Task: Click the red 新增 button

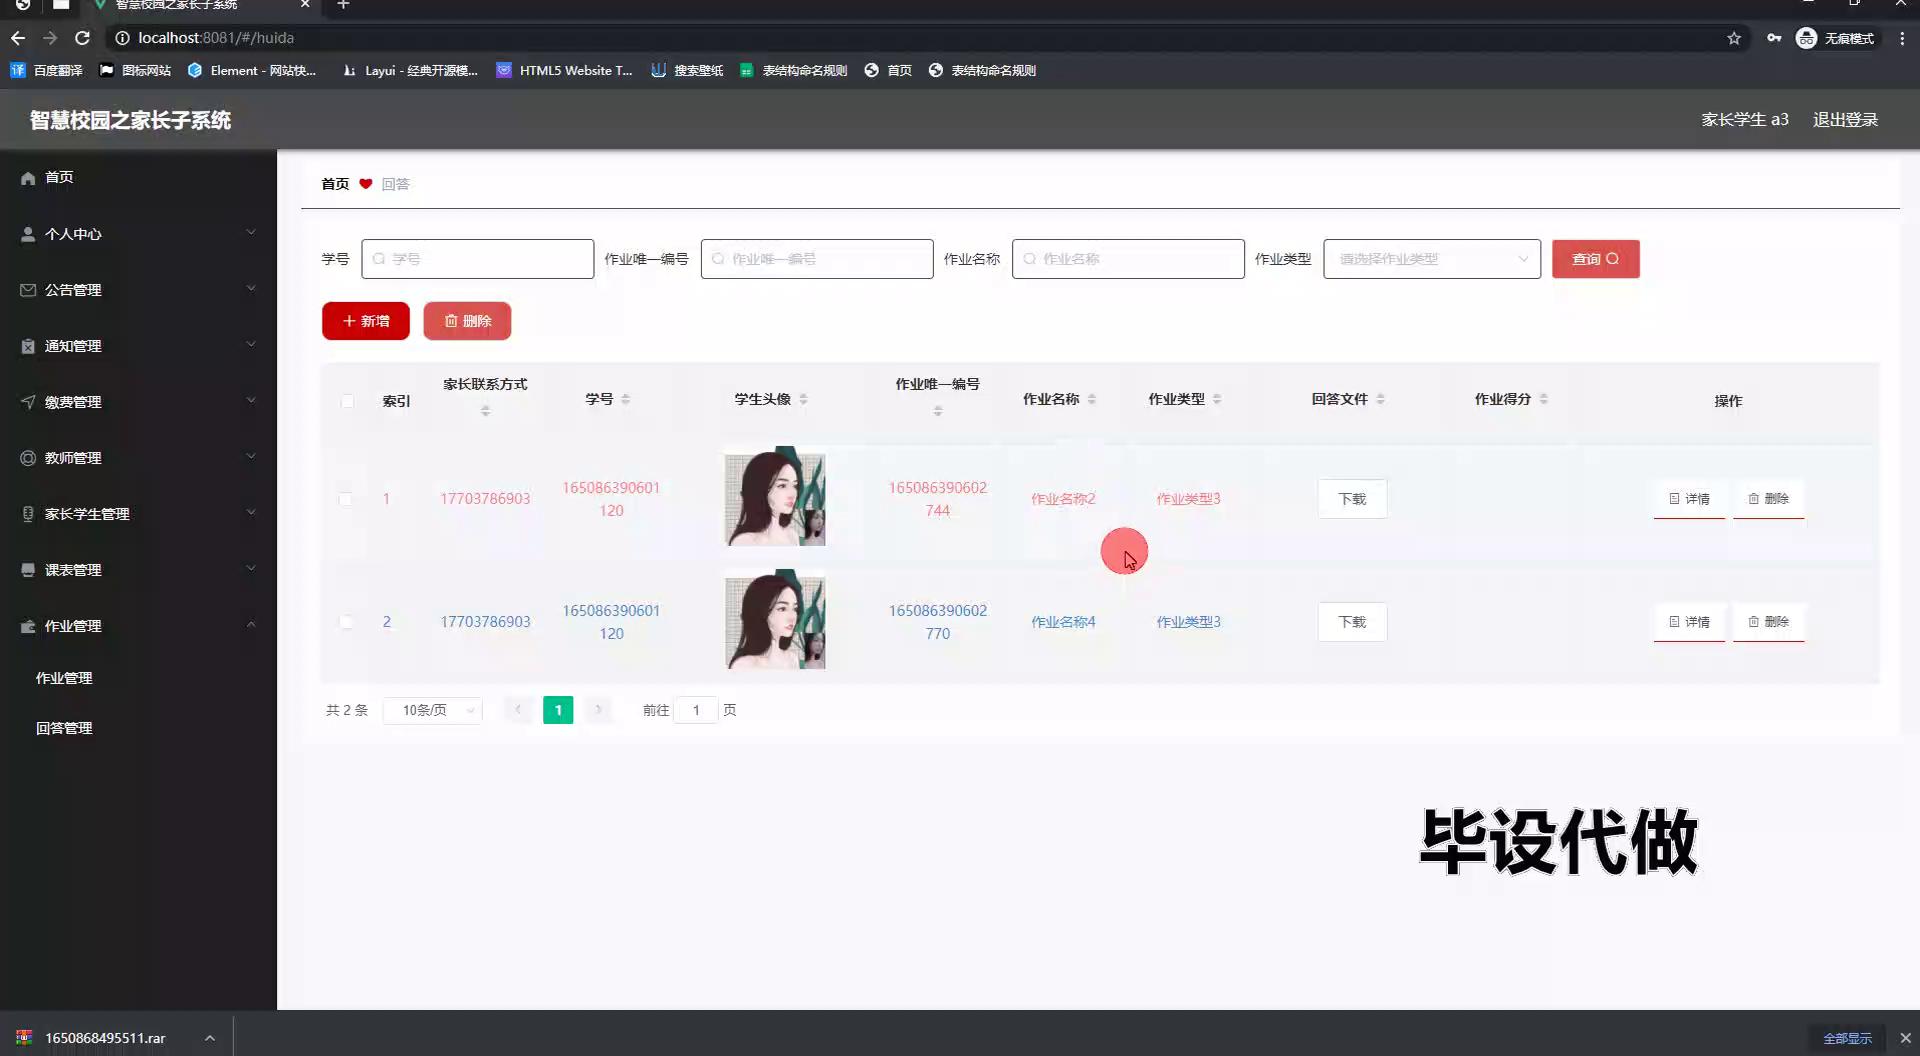Action: 365,321
